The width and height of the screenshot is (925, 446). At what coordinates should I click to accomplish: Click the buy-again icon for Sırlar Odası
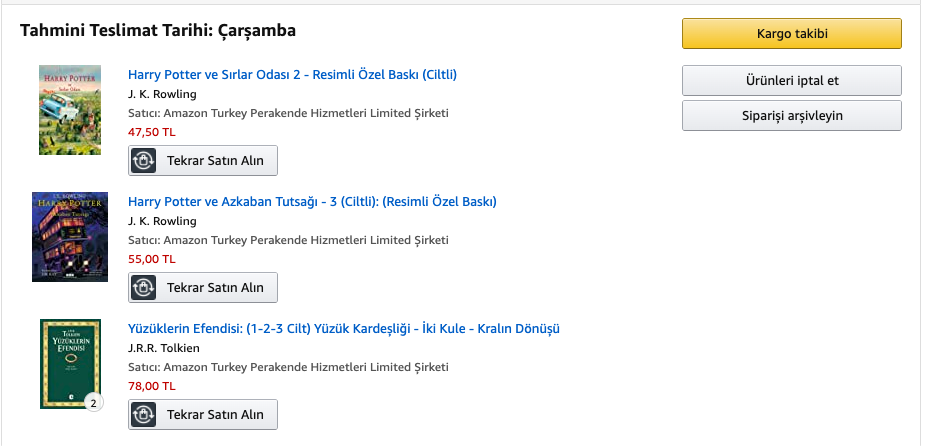(x=144, y=161)
